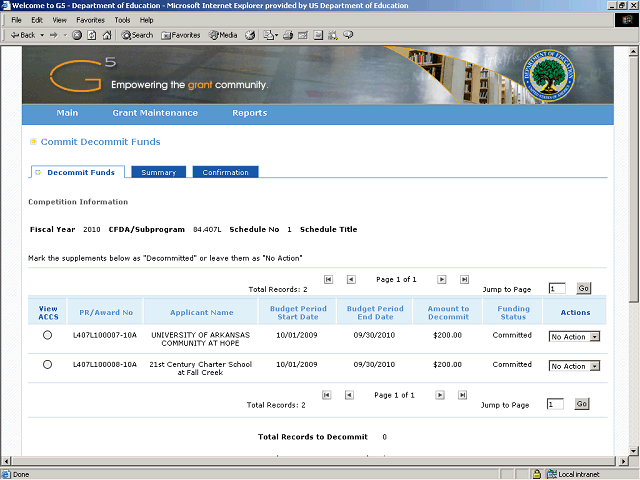Open Actions dropdown for 21st Century Charter School

pyautogui.click(x=574, y=366)
